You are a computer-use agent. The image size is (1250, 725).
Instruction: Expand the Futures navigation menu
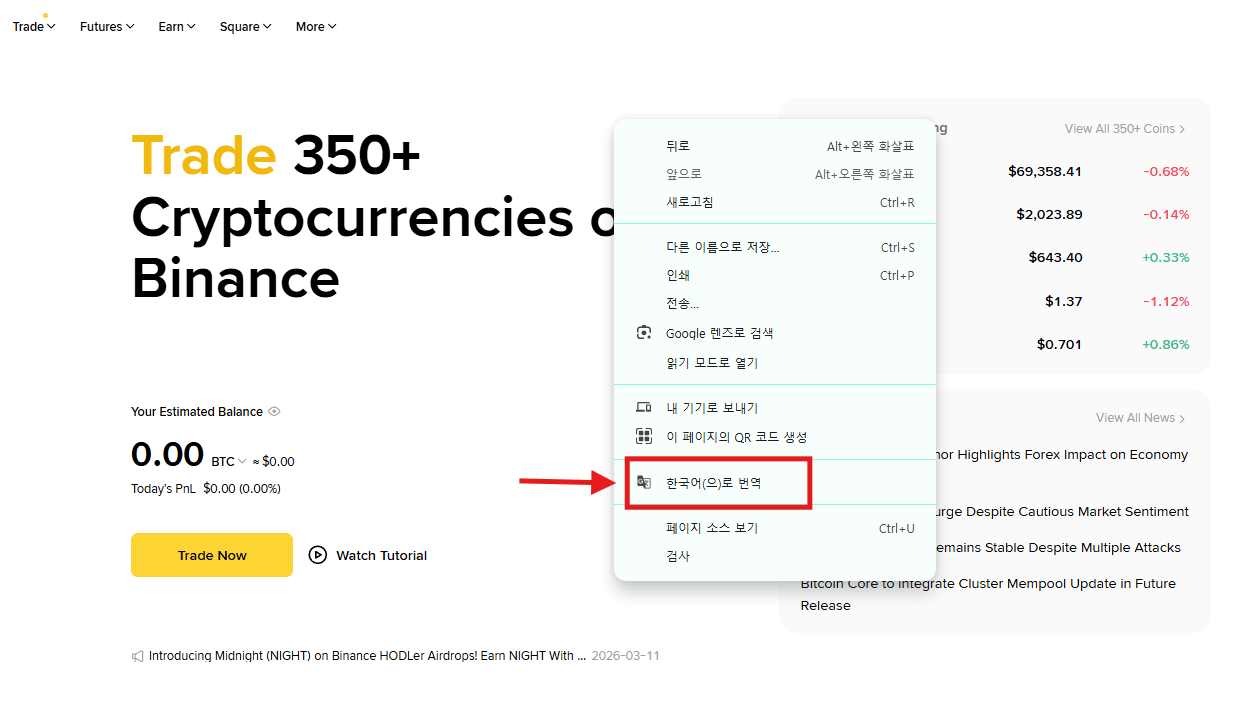[x=107, y=27]
